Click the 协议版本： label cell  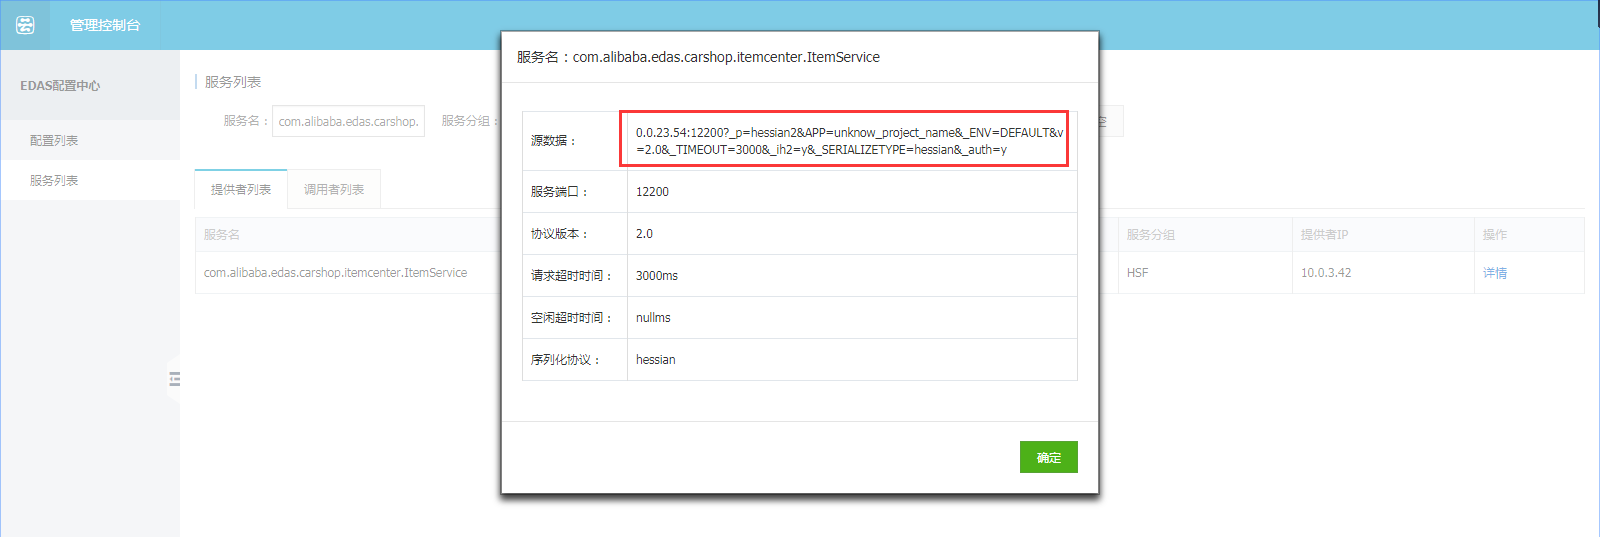pos(575,234)
